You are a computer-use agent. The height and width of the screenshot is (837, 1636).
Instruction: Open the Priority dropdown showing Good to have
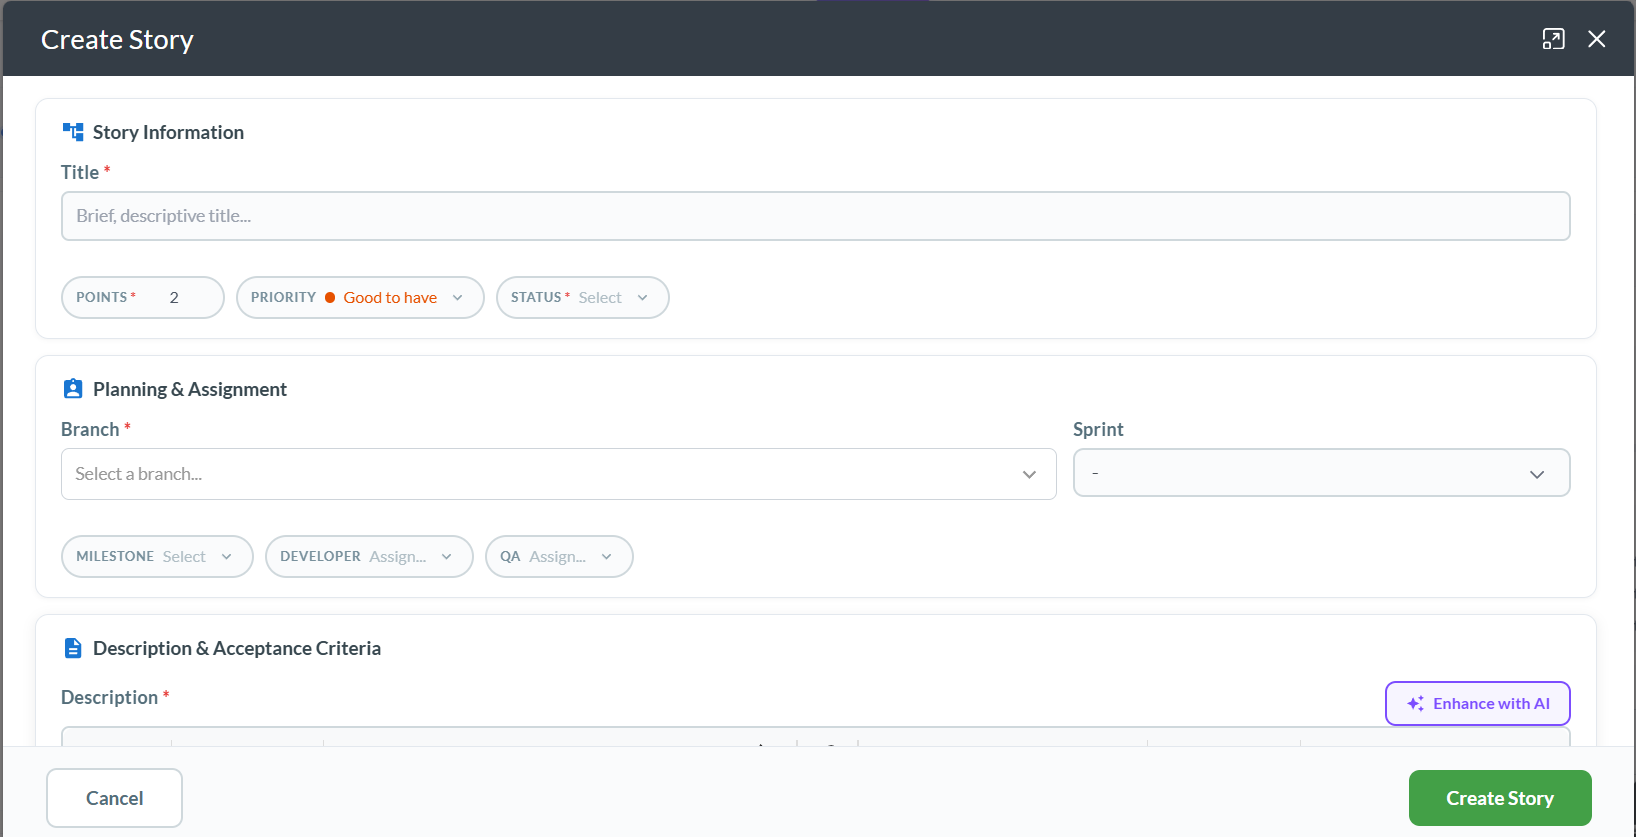coord(360,298)
